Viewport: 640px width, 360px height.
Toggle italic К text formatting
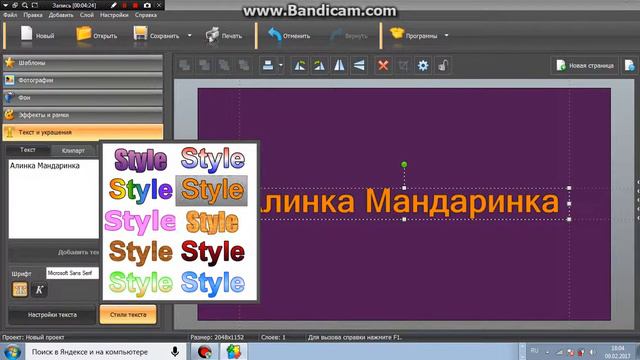click(x=39, y=289)
